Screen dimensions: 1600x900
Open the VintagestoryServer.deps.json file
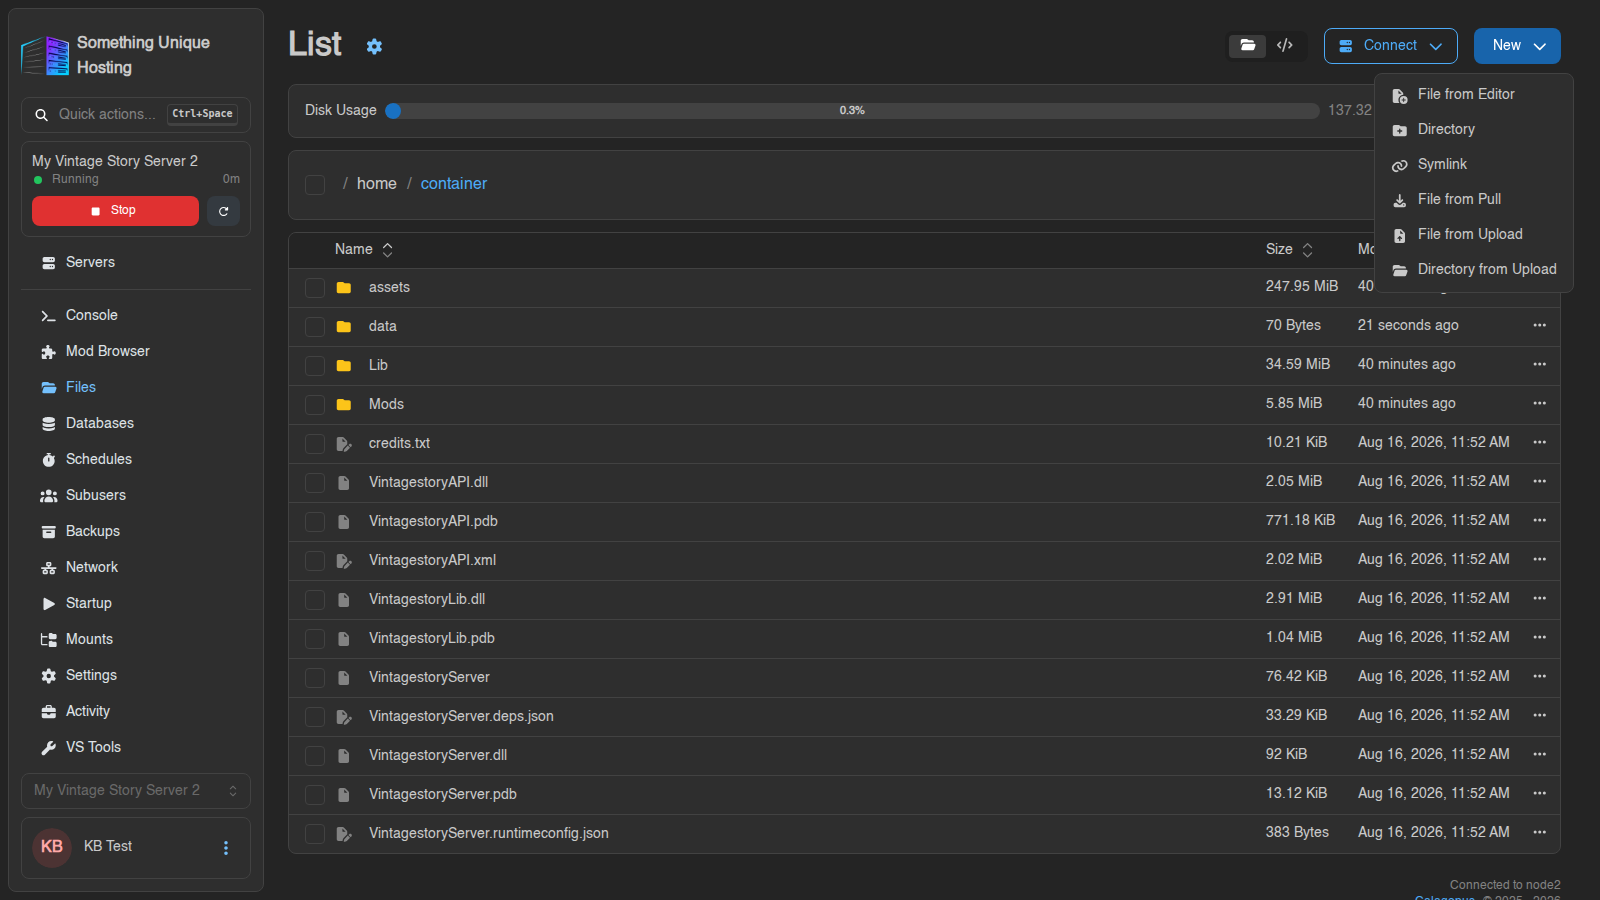coord(461,717)
